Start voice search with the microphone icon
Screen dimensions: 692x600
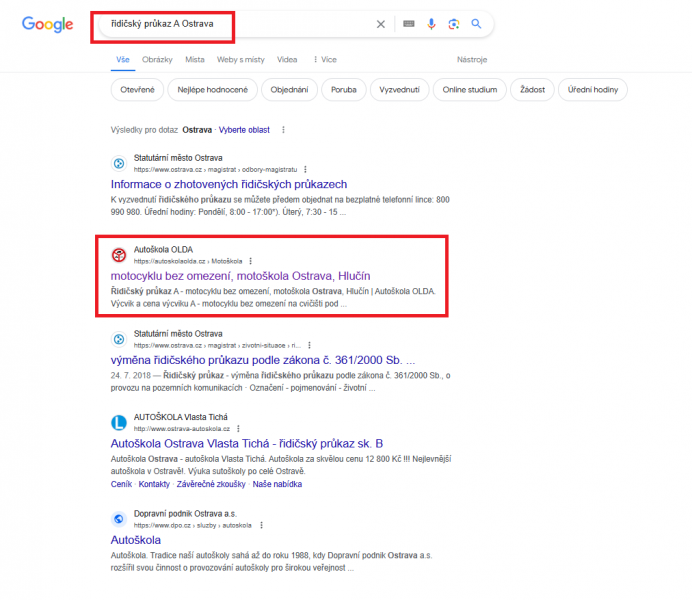431,24
